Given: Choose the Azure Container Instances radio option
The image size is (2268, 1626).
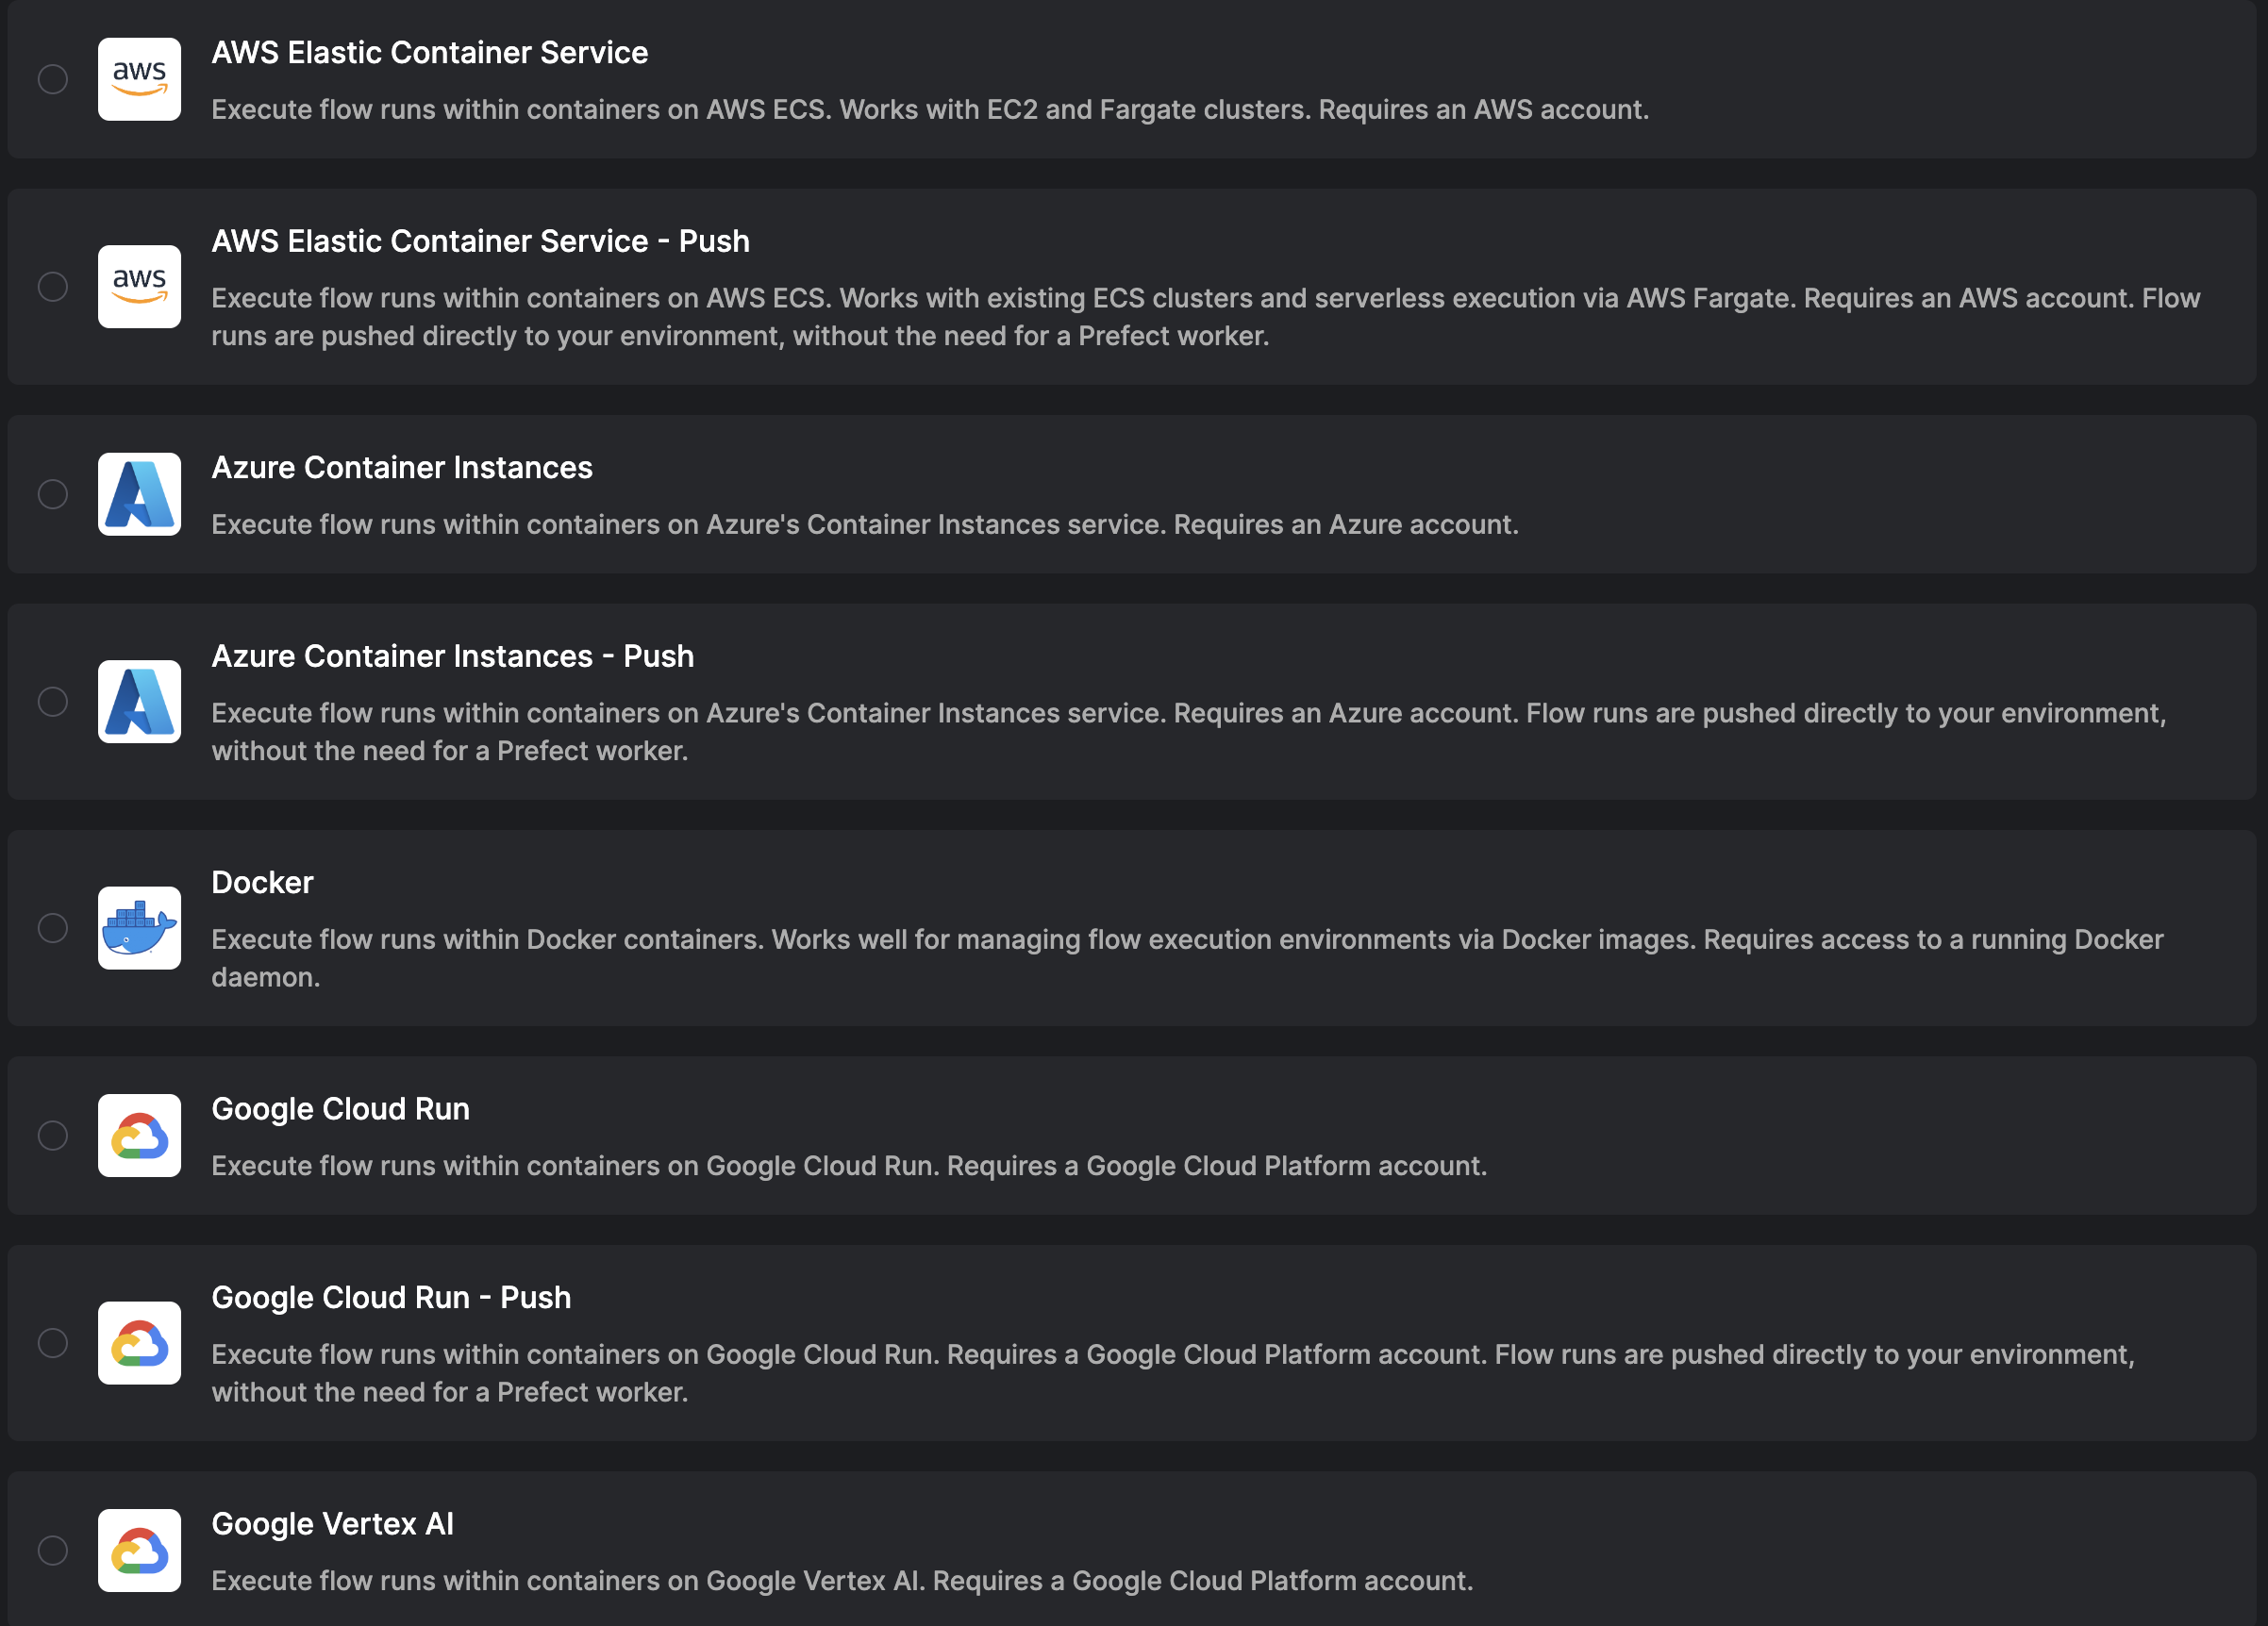Looking at the screenshot, I should tap(53, 494).
